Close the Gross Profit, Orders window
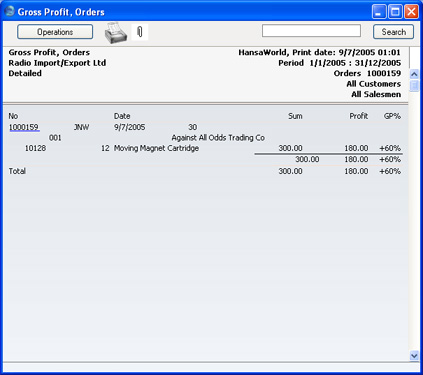The height and width of the screenshot is (375, 423). pos(412,12)
